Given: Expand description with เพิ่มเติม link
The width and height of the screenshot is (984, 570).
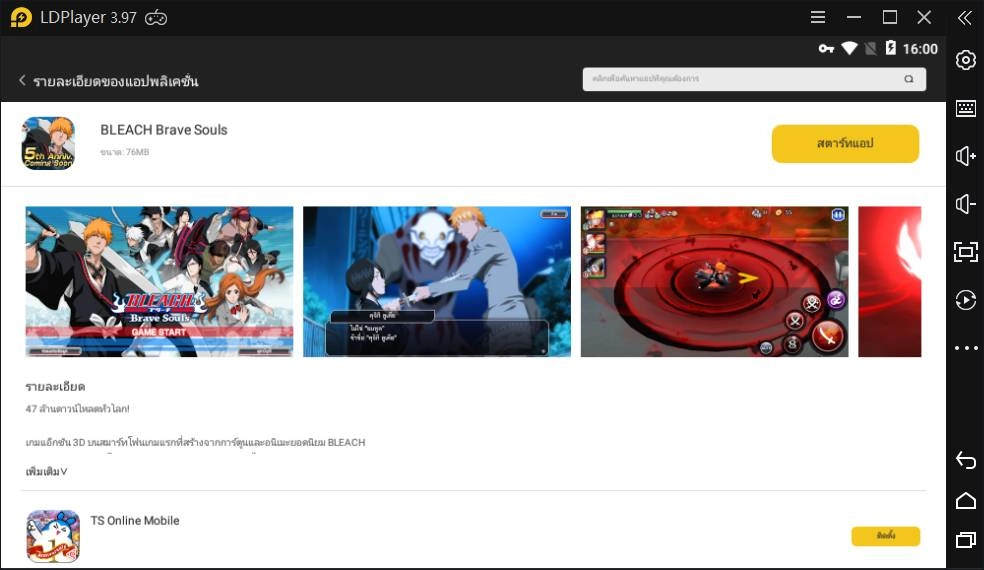Looking at the screenshot, I should 47,471.
